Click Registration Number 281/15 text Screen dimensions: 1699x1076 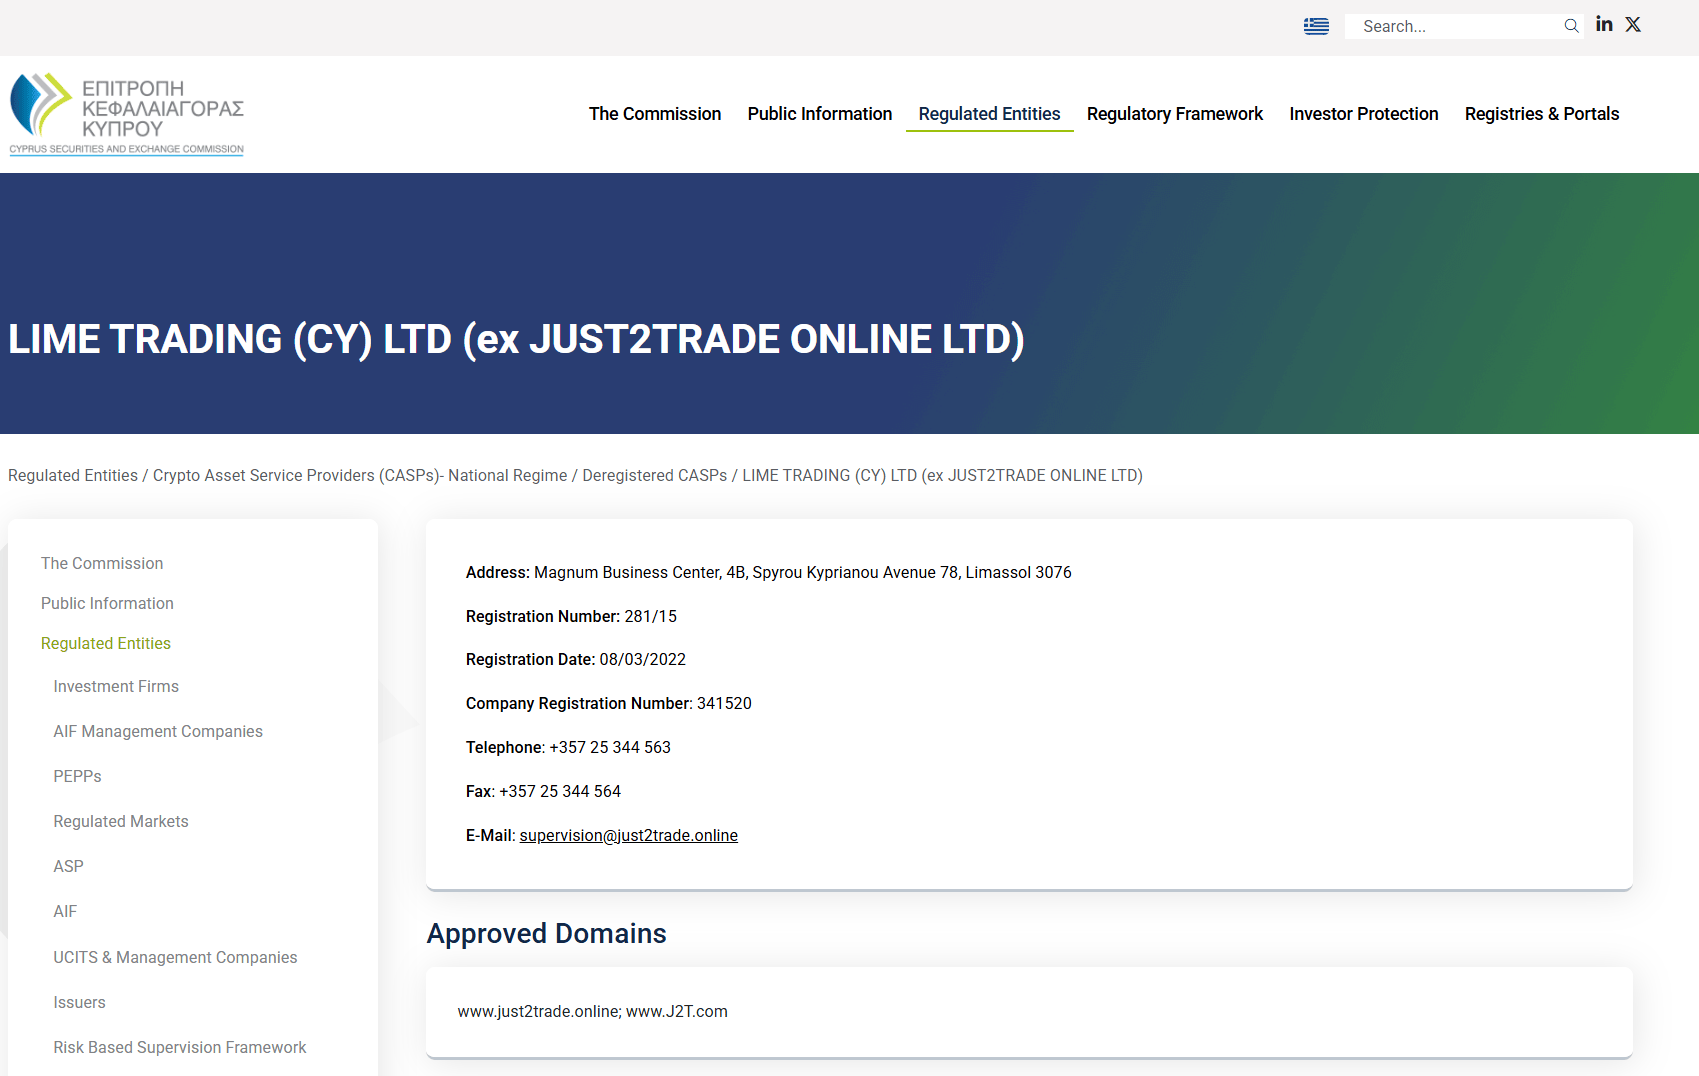tap(571, 616)
